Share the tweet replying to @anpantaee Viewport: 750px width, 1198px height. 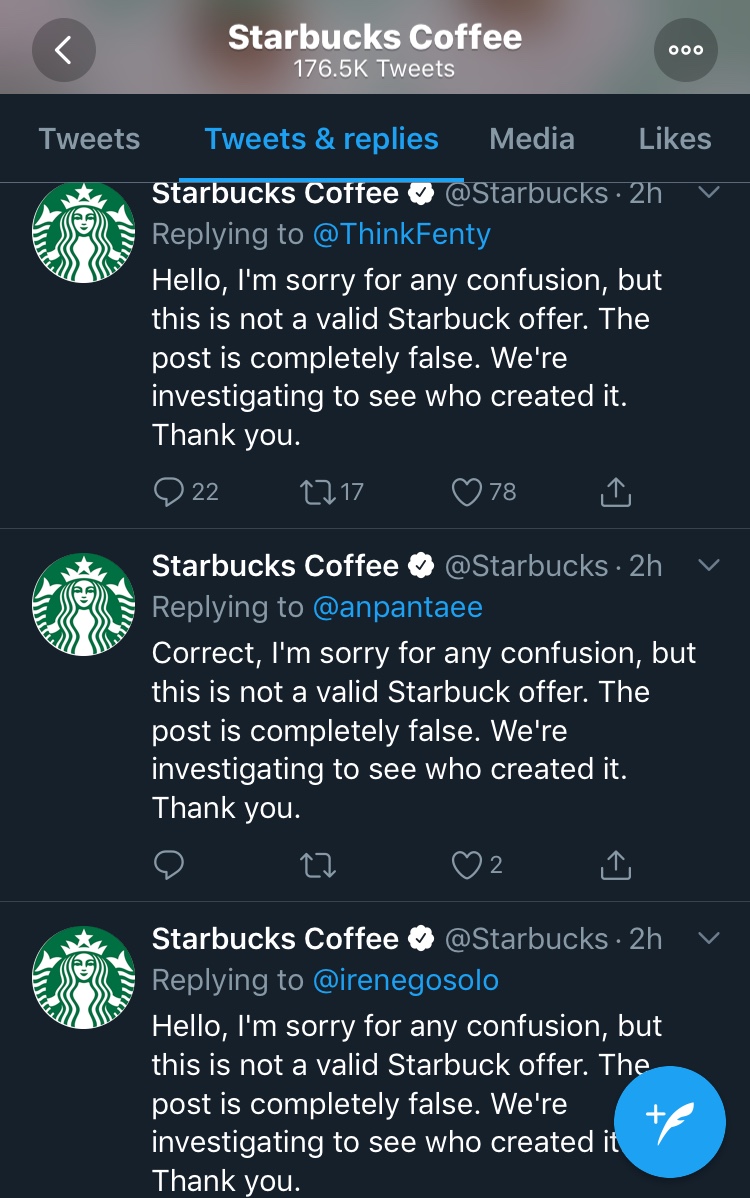615,865
